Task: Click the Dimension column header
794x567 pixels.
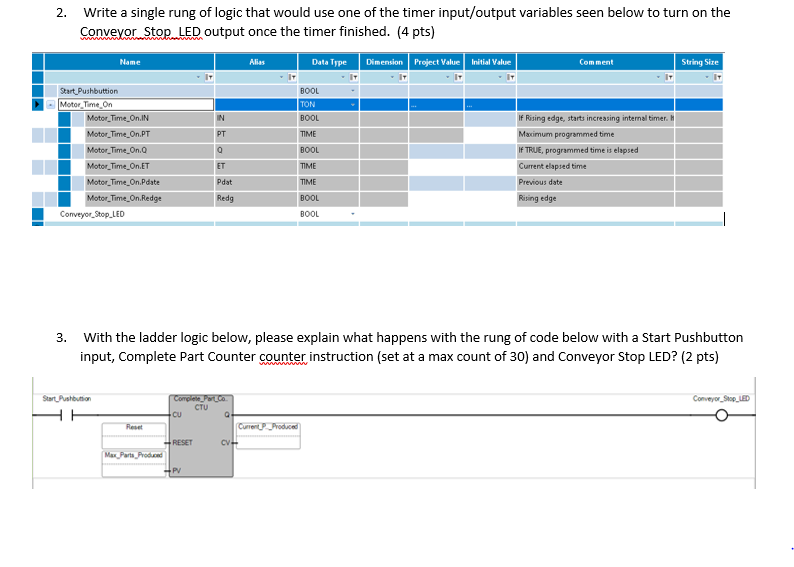Action: click(384, 62)
